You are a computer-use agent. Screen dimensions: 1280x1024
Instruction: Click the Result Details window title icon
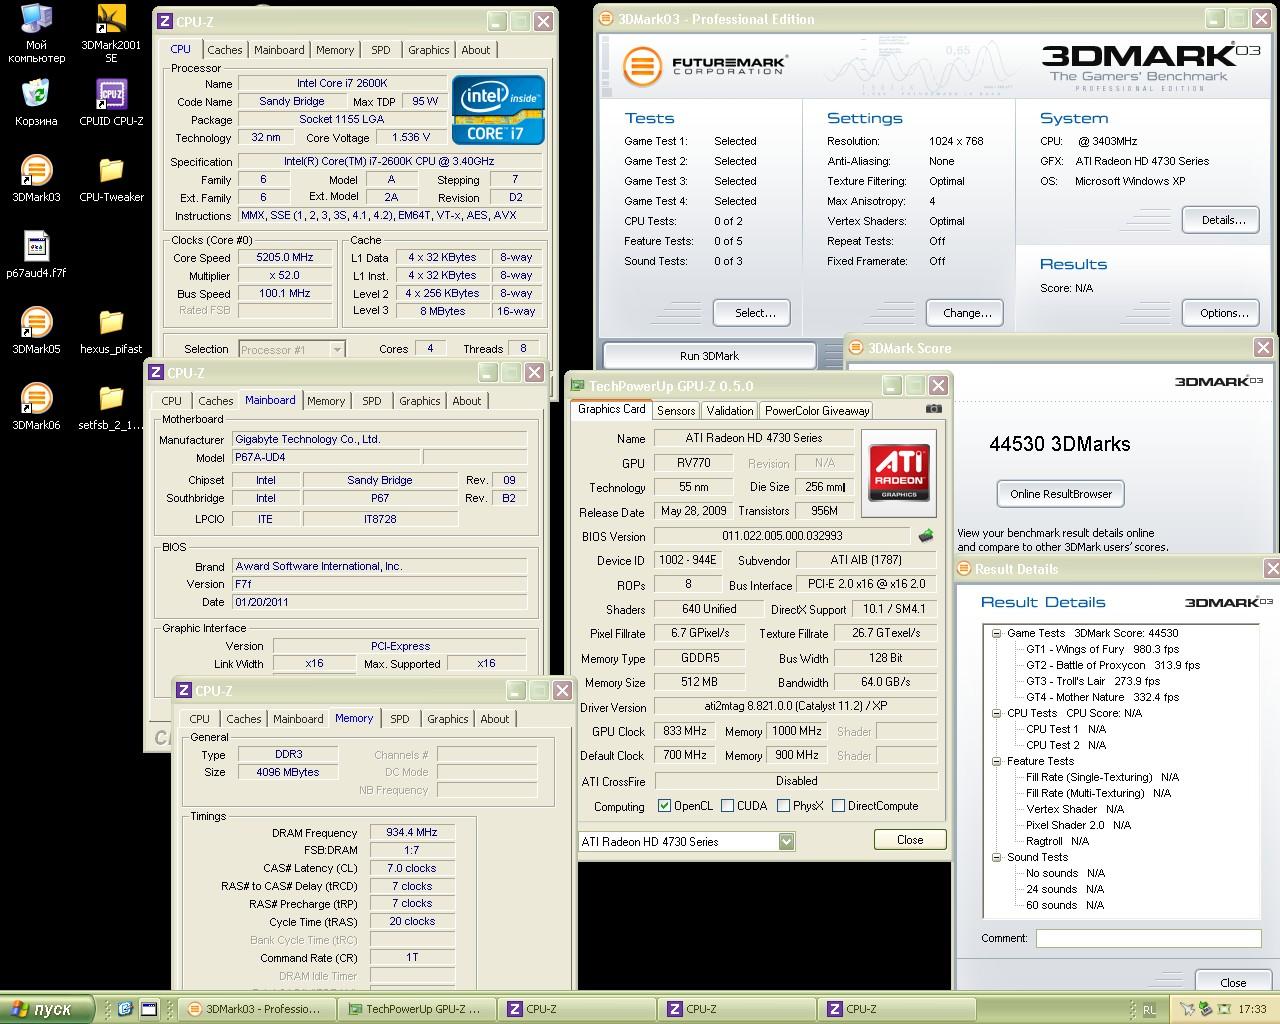(964, 569)
